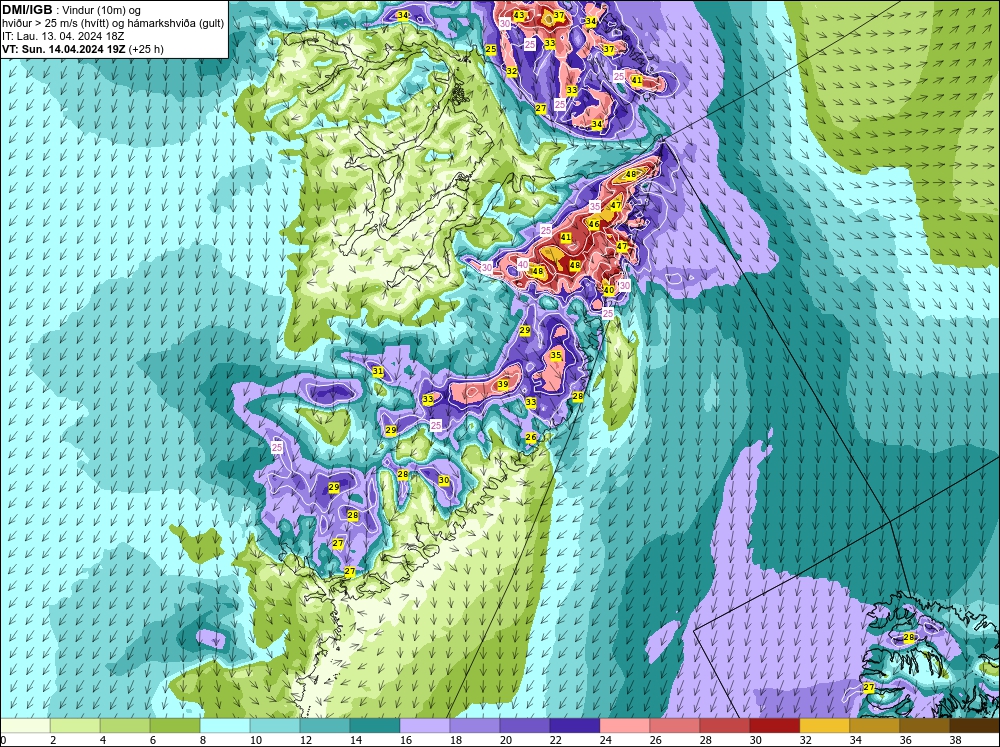Select the legend scale number '6'
Viewport: 1000px width, 747px height.
[153, 740]
